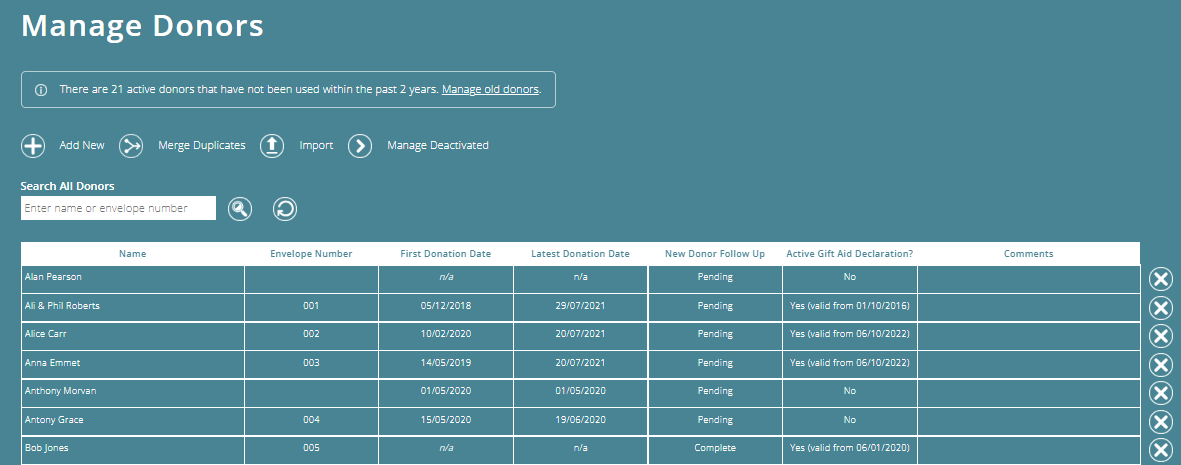This screenshot has width=1181, height=465.
Task: Click the magnifying glass search icon
Action: [x=240, y=208]
